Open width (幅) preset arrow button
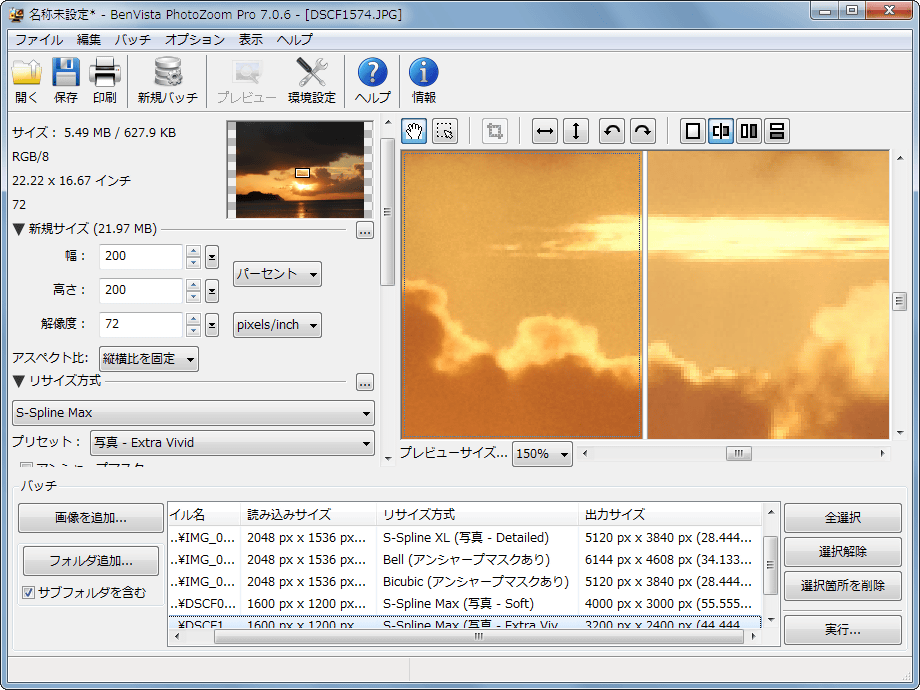Image resolution: width=920 pixels, height=690 pixels. tap(212, 257)
